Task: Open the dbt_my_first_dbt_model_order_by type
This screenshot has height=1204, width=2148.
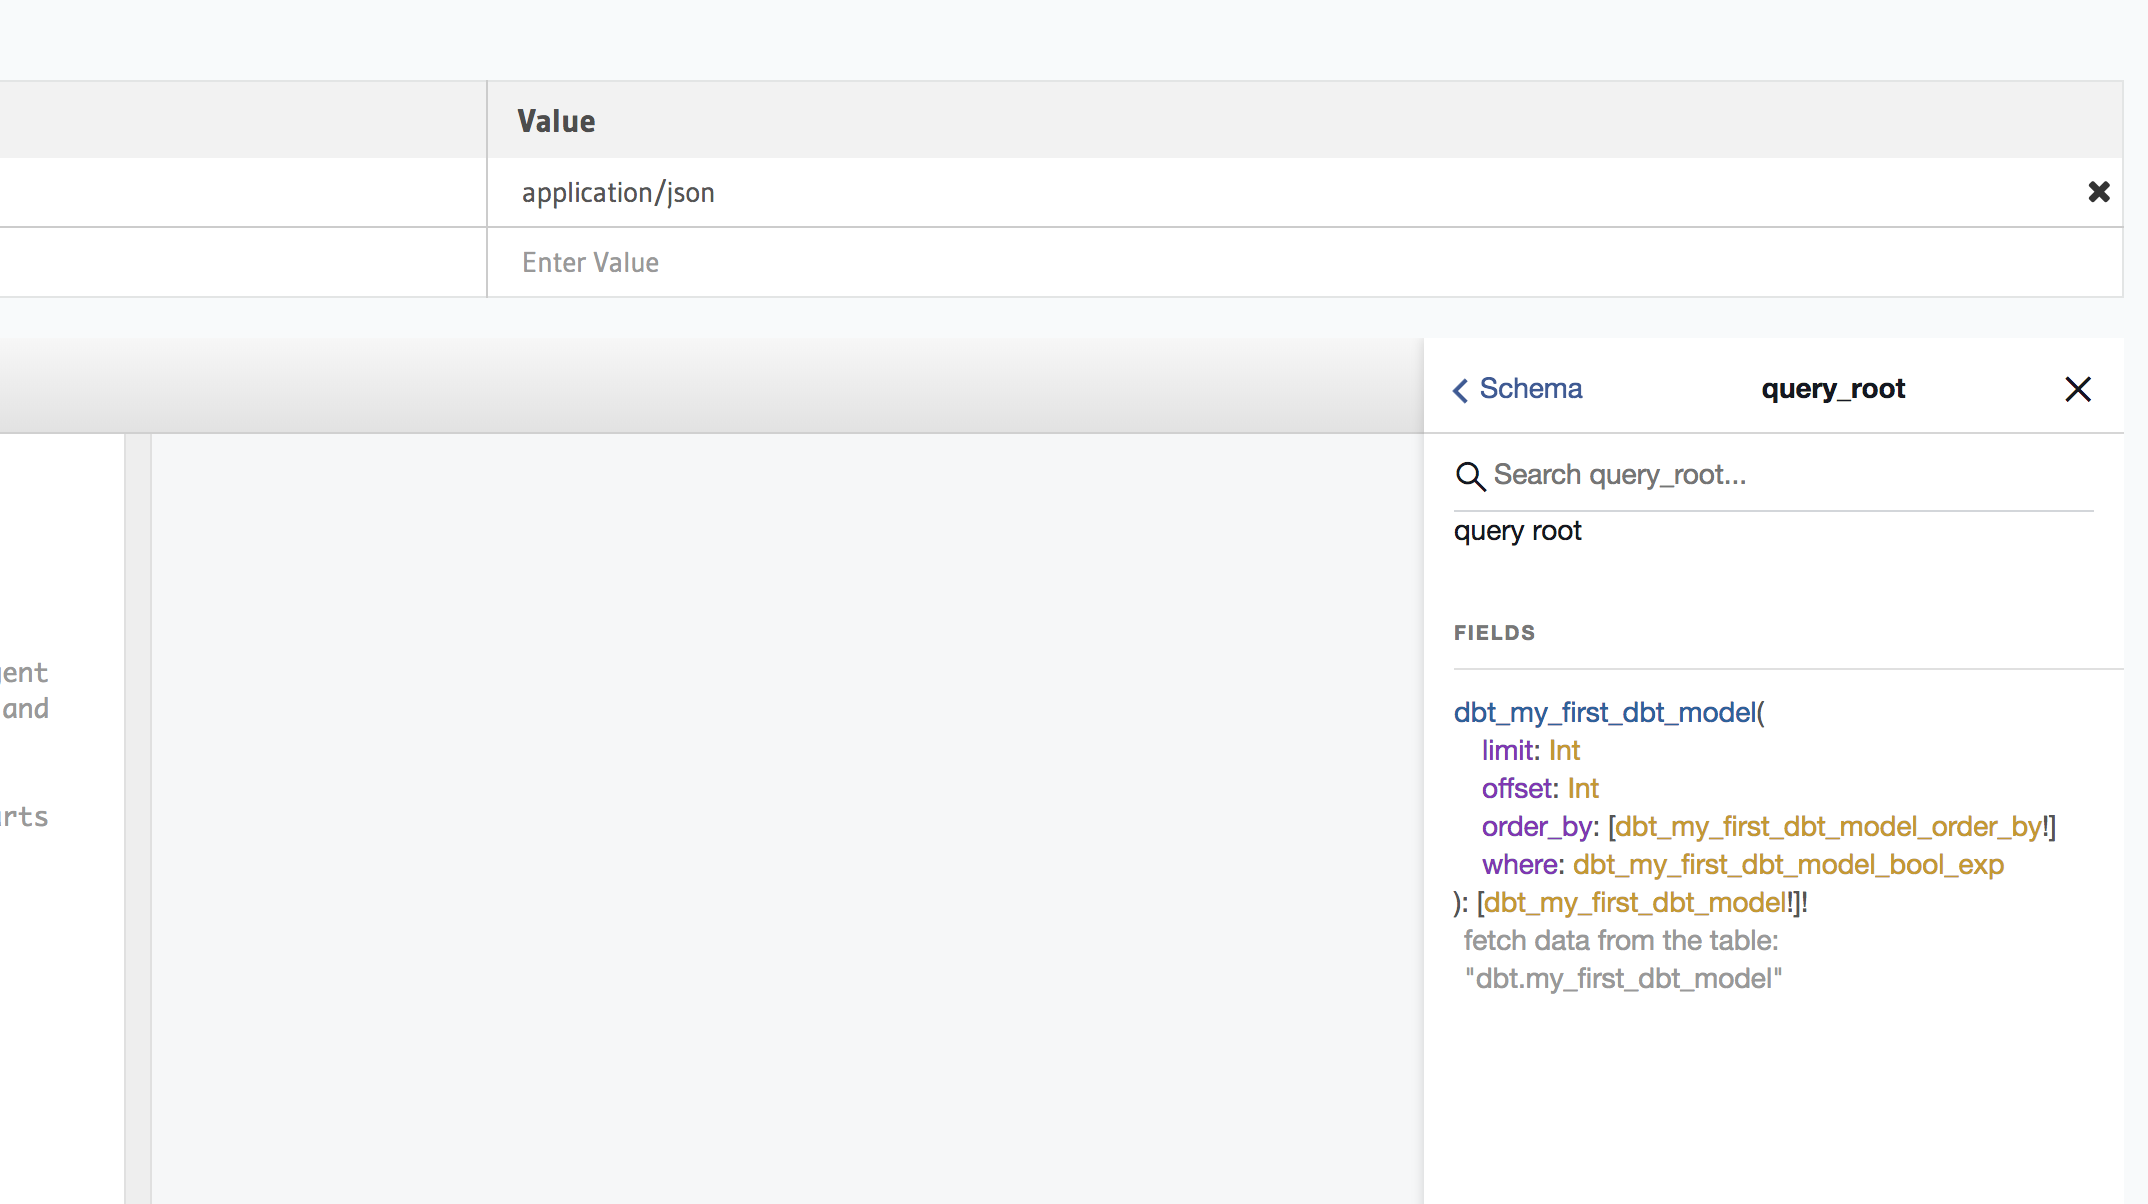Action: [x=1828, y=826]
